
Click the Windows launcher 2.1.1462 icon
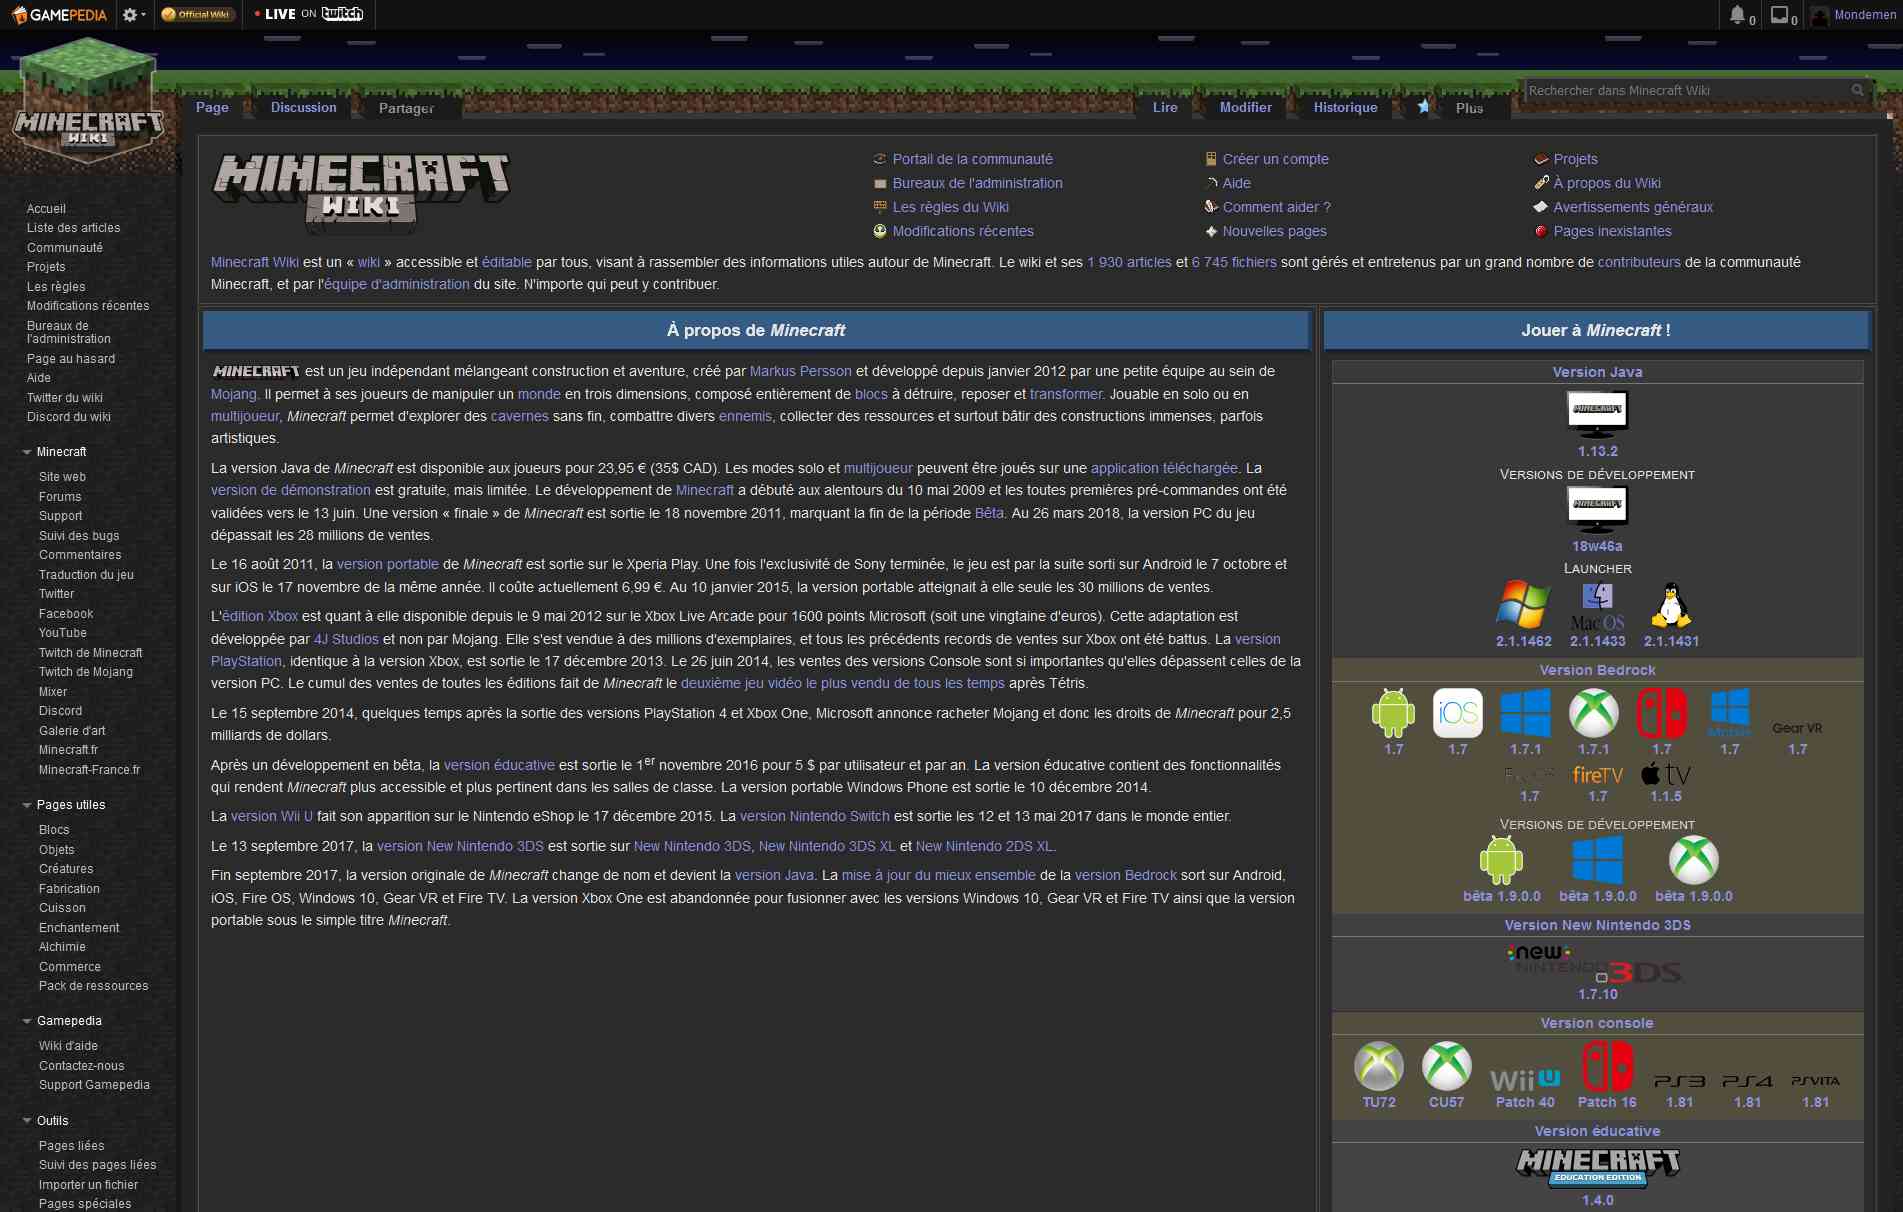[x=1523, y=605]
